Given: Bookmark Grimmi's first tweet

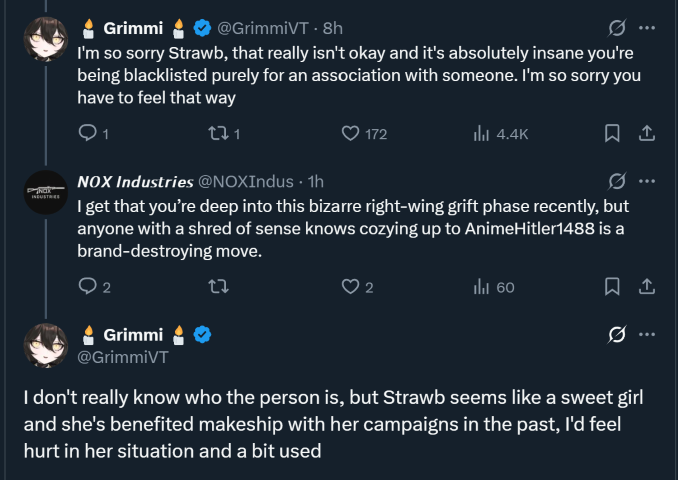Looking at the screenshot, I should pyautogui.click(x=612, y=133).
